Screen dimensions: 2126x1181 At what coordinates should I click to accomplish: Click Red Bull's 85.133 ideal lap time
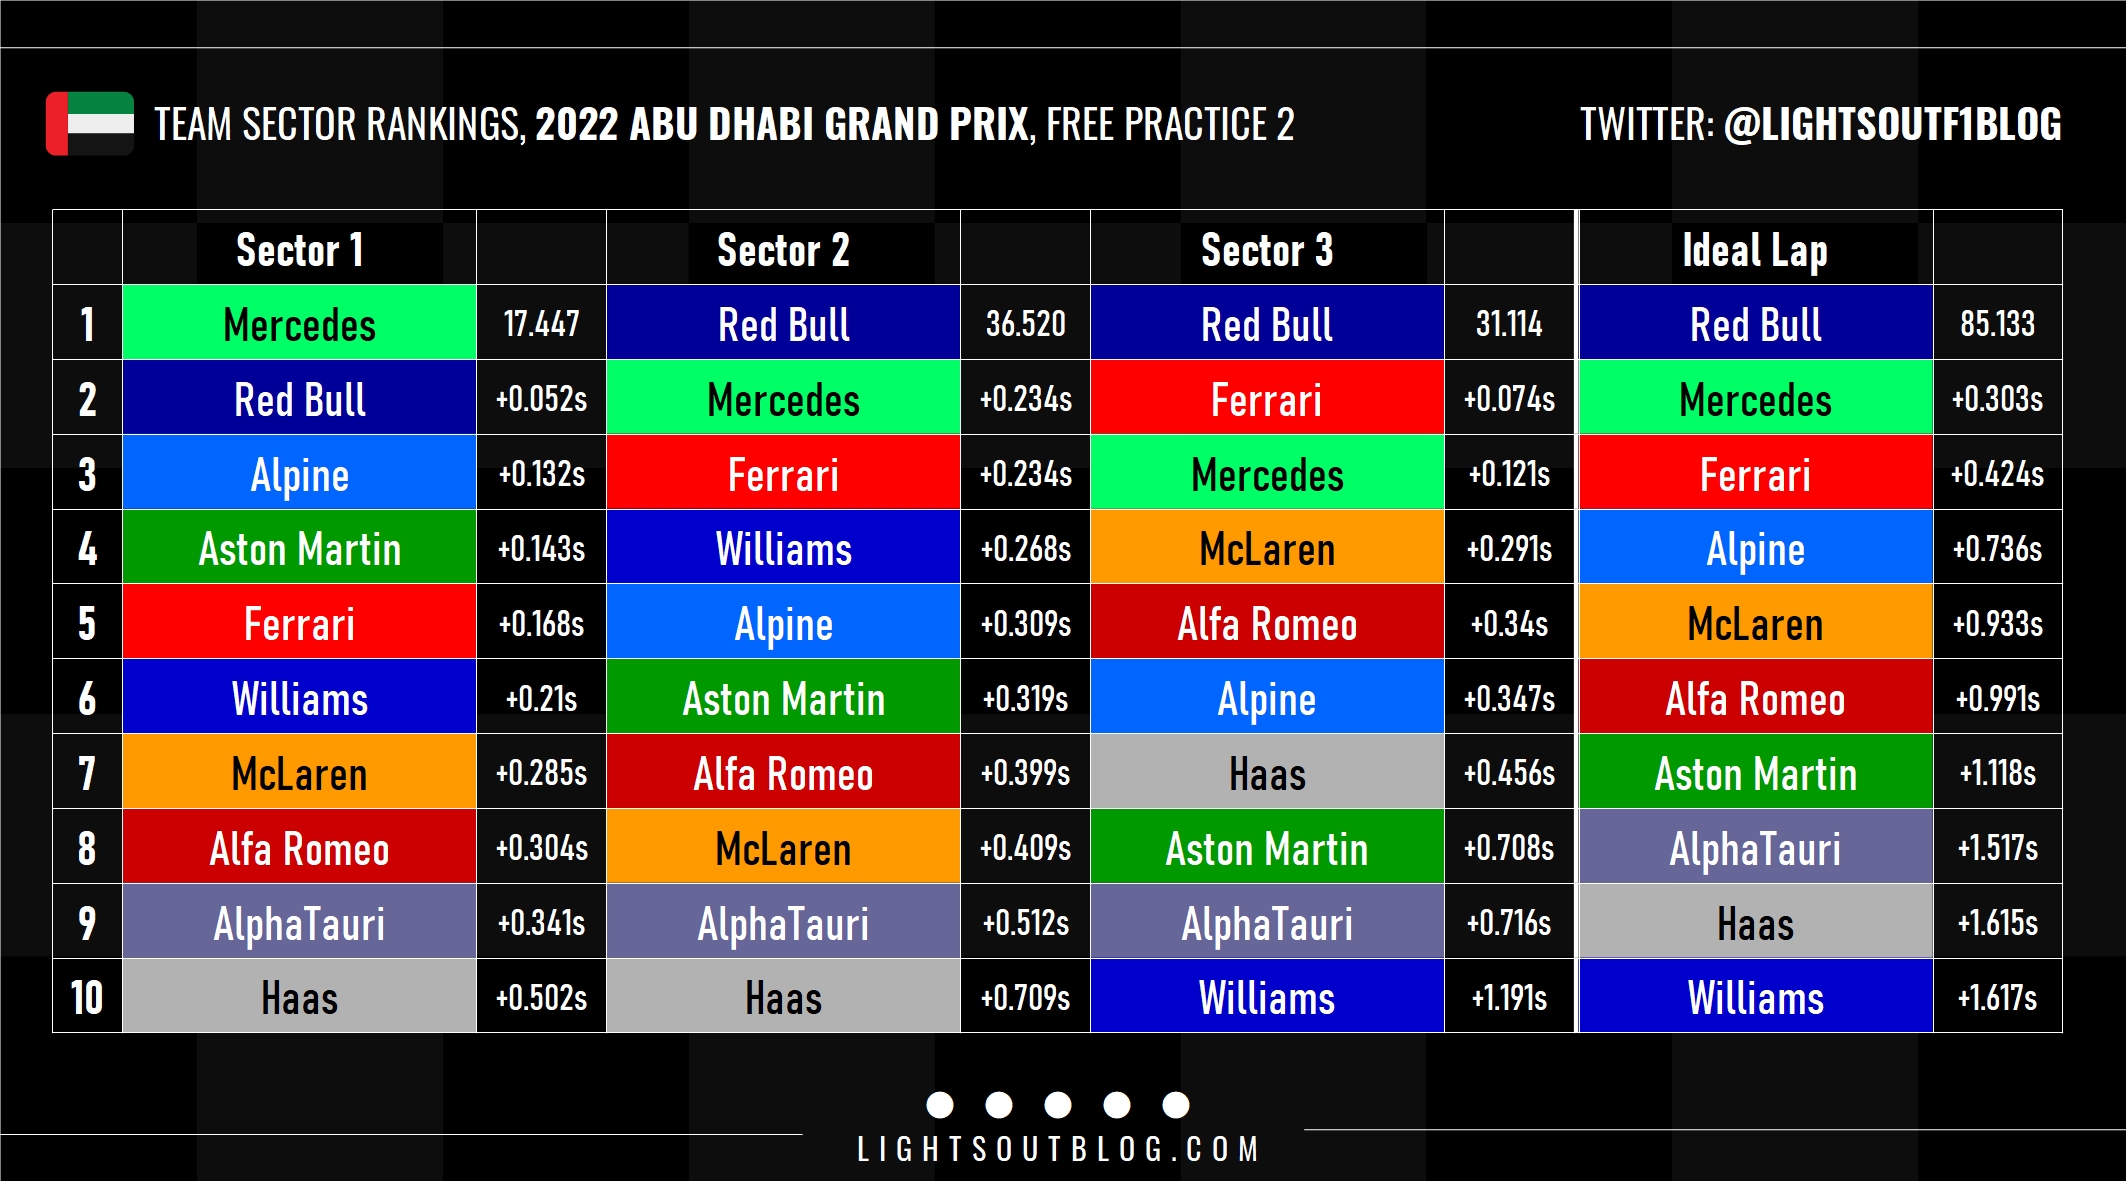(1997, 323)
